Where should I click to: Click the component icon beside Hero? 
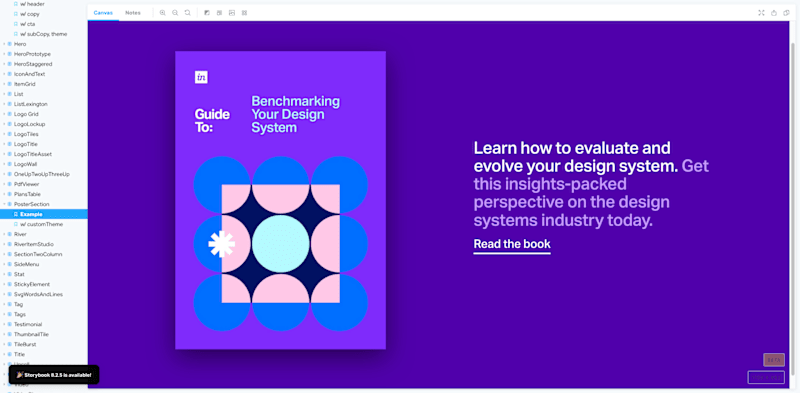click(x=10, y=44)
